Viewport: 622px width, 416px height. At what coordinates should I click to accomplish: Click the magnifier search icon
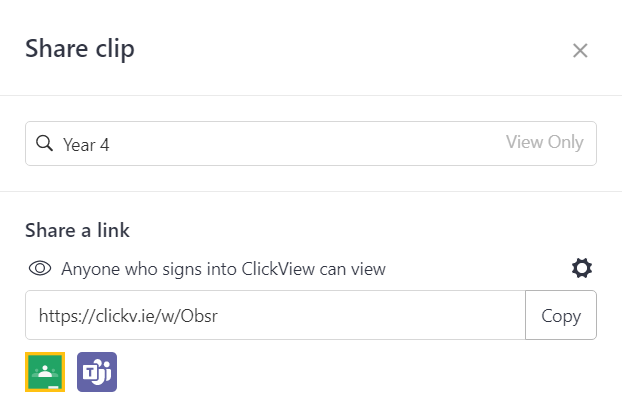[44, 143]
